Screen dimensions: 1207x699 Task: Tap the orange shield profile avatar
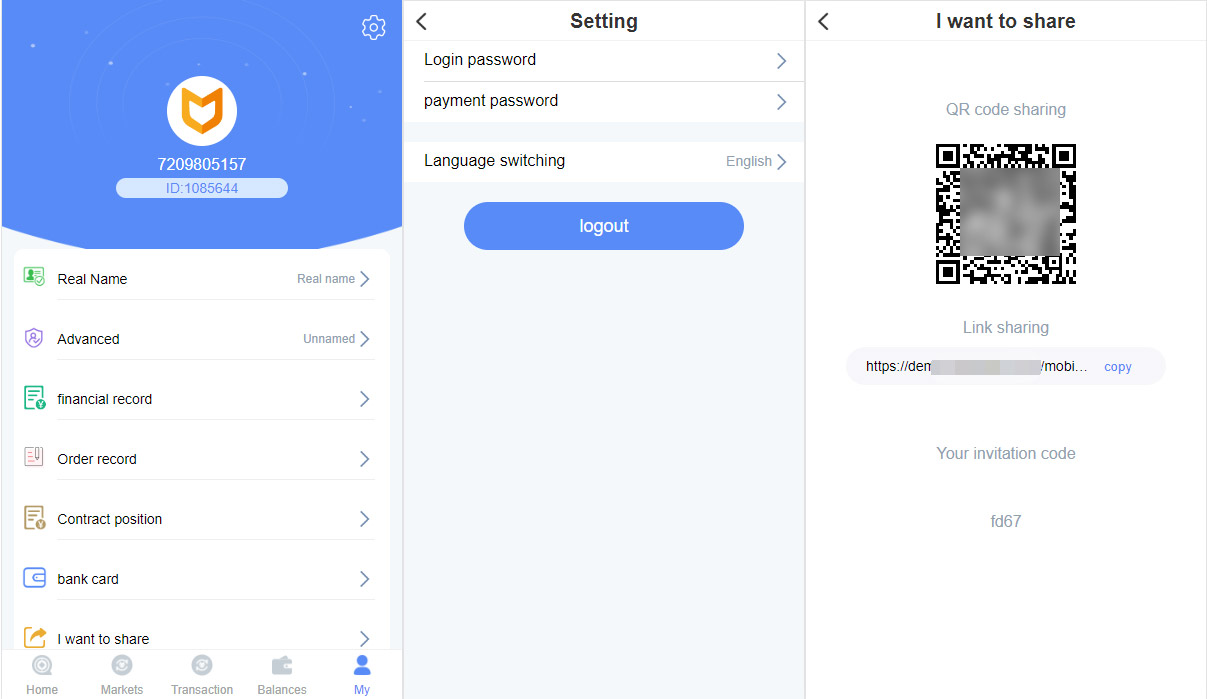tap(202, 111)
